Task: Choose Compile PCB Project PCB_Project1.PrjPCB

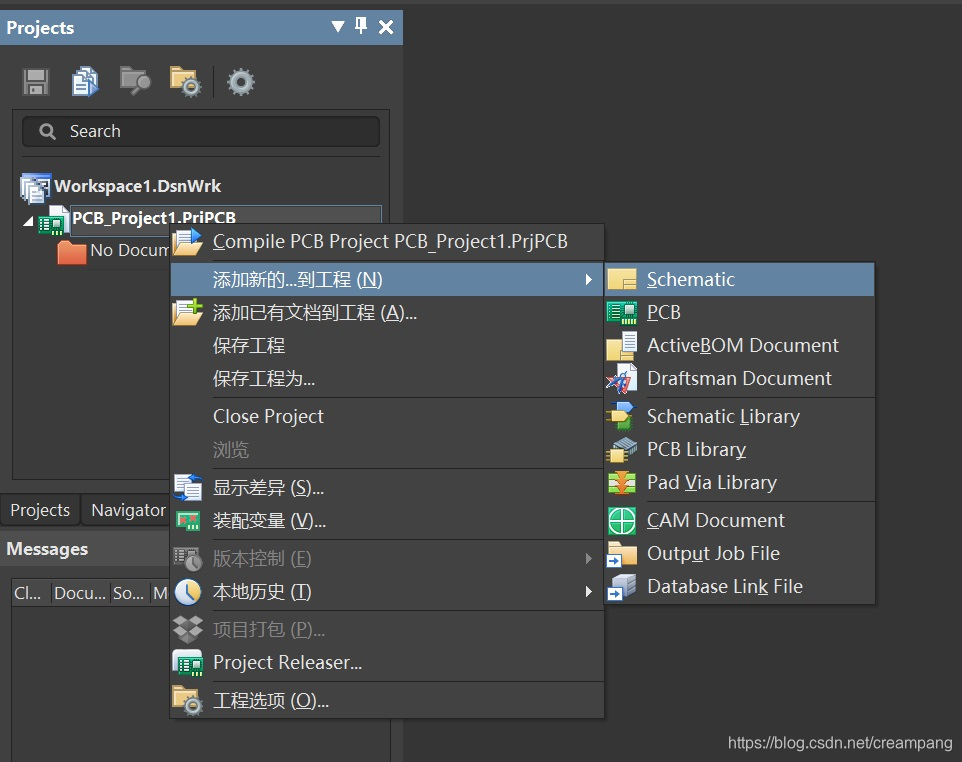Action: (387, 242)
